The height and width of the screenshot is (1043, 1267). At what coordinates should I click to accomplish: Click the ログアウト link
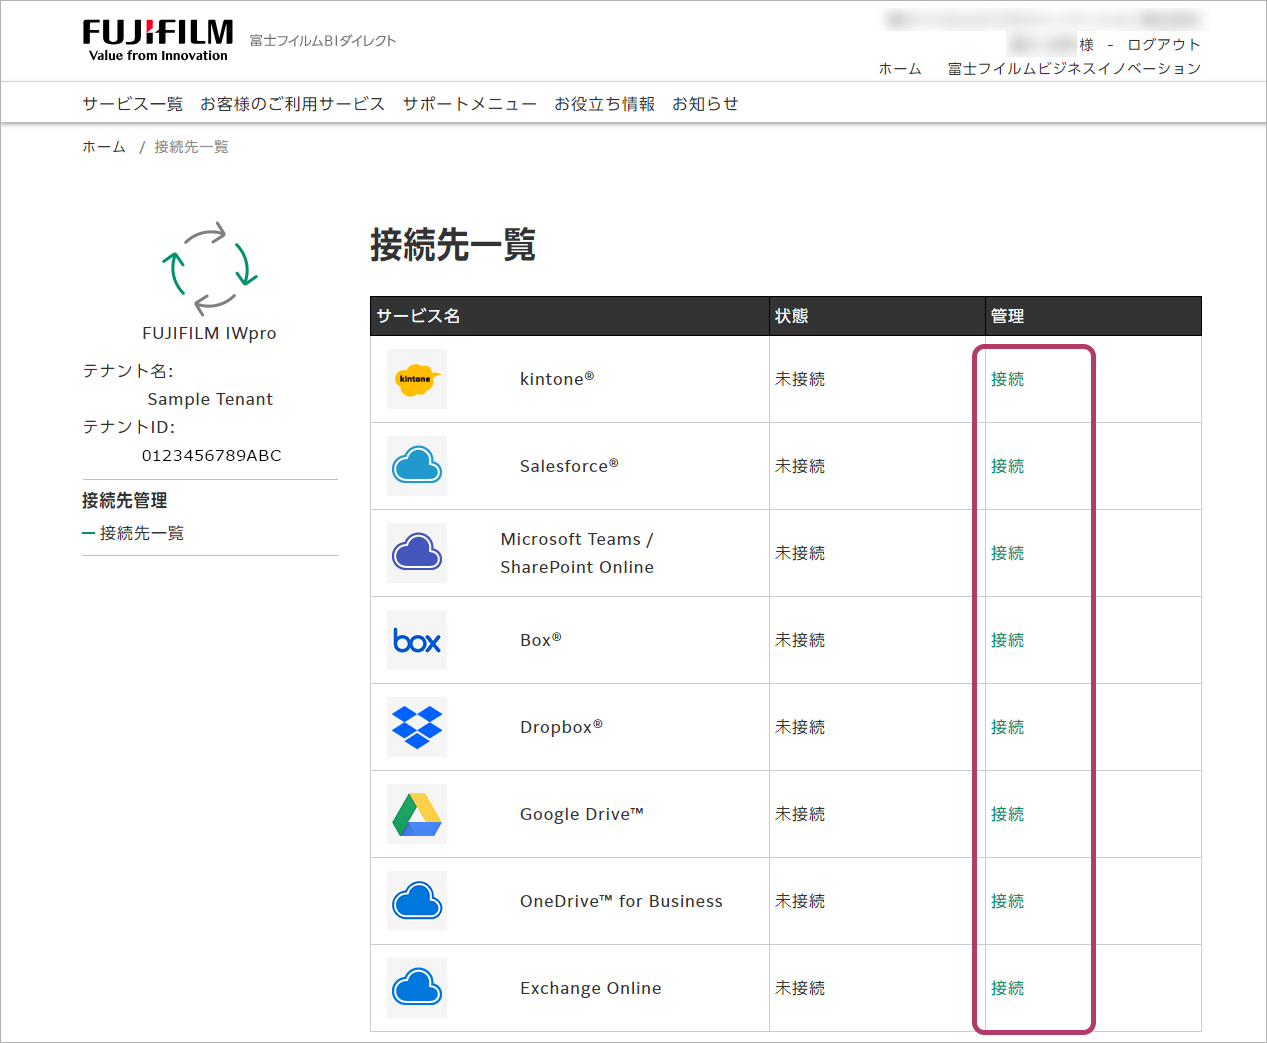tap(1164, 45)
